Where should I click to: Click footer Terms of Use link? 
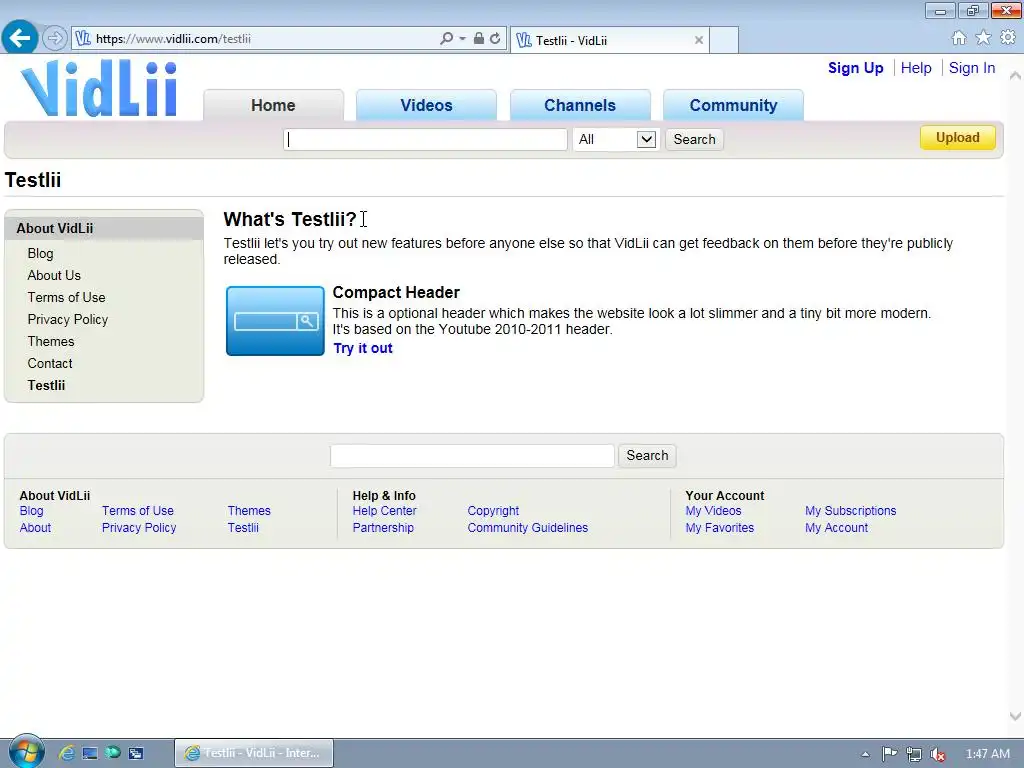click(x=138, y=511)
